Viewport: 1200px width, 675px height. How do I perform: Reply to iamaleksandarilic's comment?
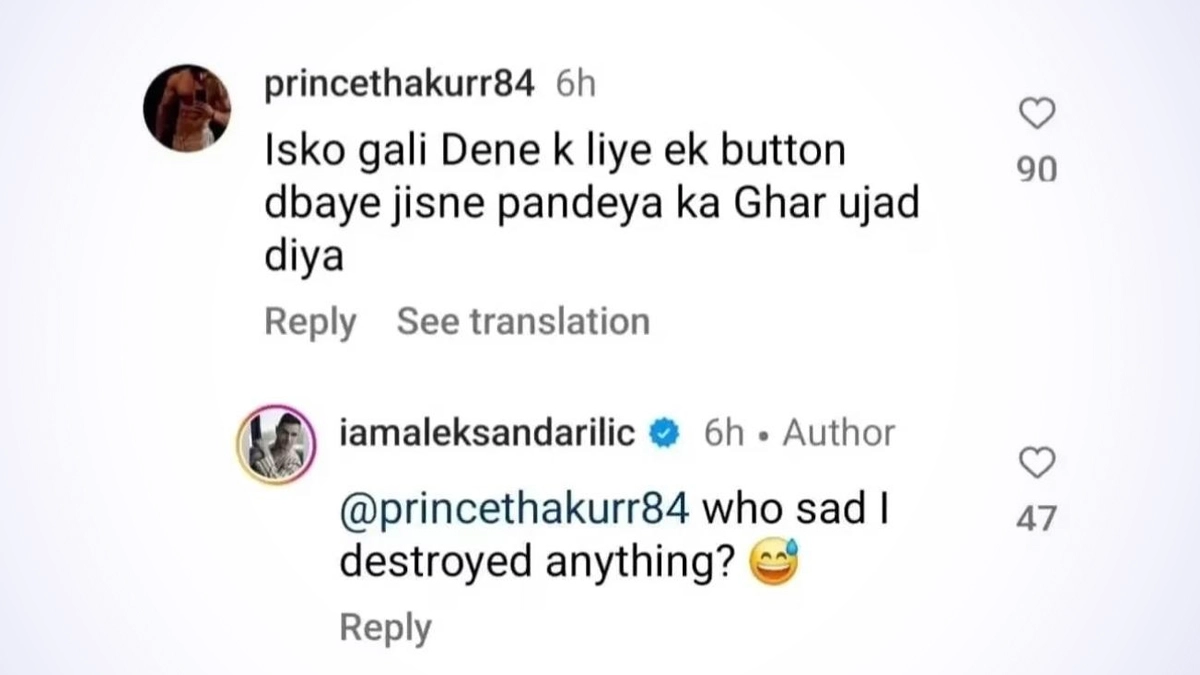click(385, 628)
